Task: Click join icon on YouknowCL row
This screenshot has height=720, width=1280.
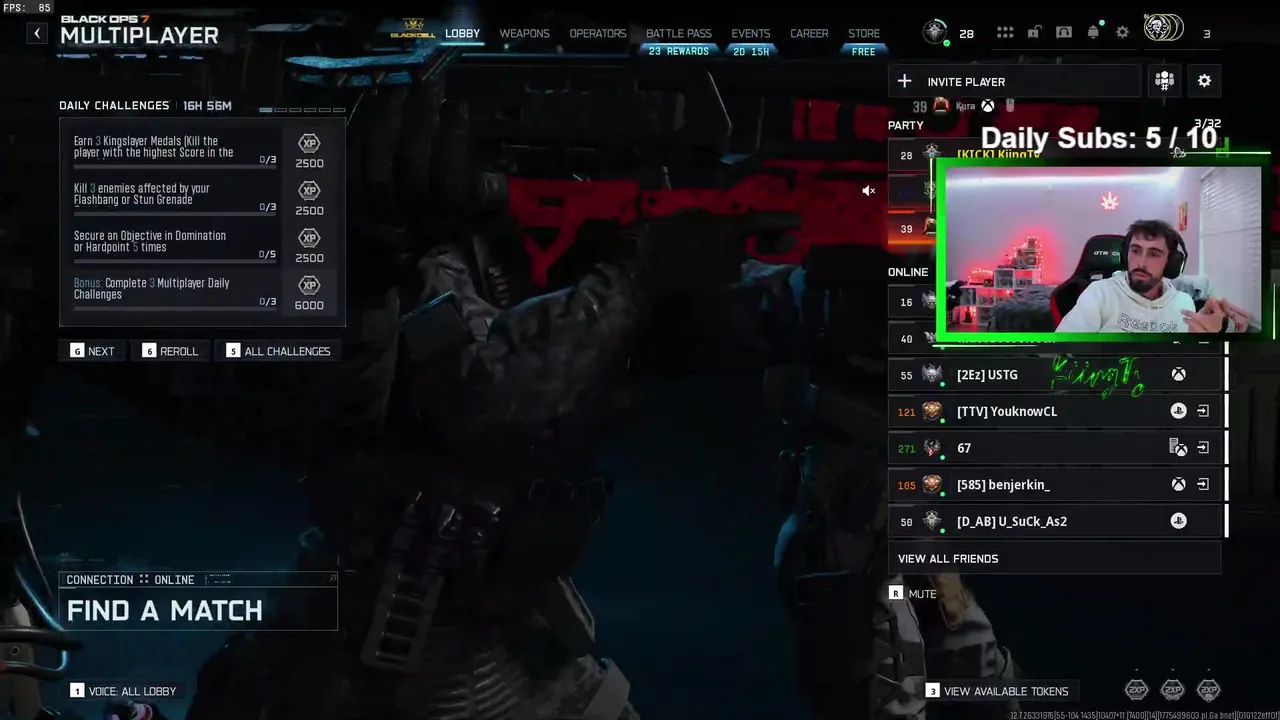Action: tap(1203, 411)
